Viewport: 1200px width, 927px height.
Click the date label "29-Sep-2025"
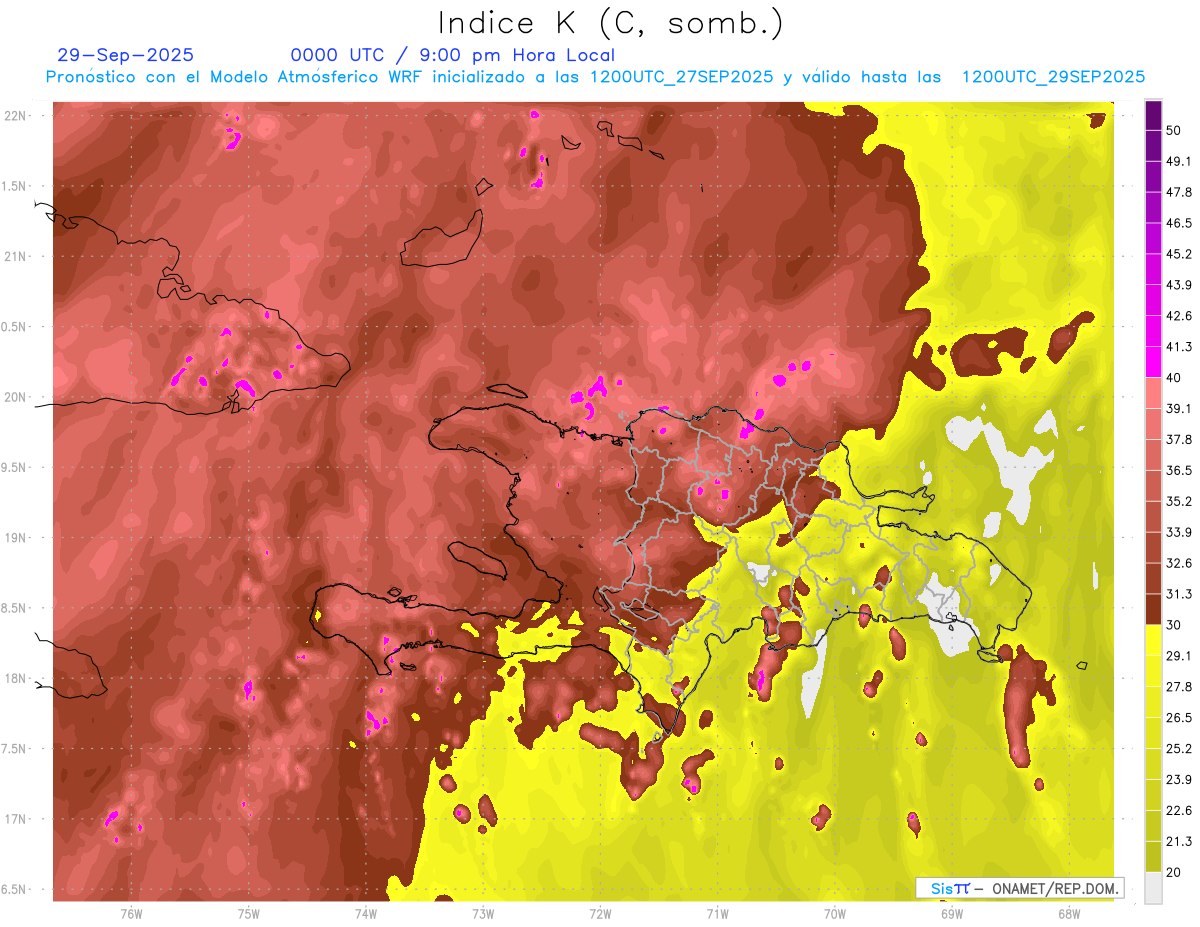(125, 55)
